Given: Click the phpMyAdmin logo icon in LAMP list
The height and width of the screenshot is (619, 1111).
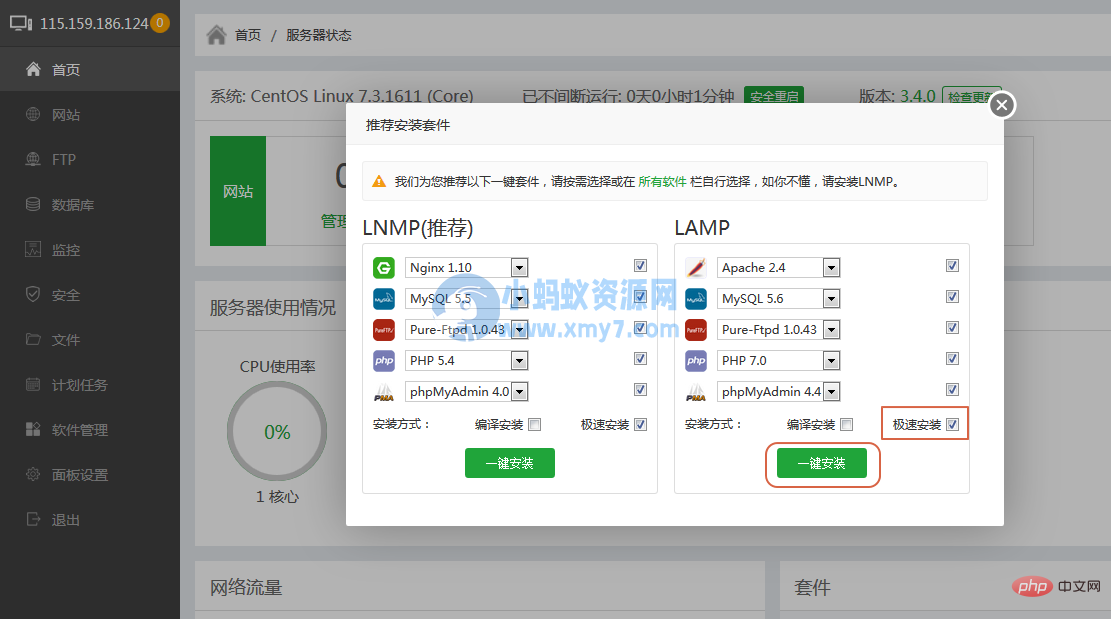Looking at the screenshot, I should point(696,392).
